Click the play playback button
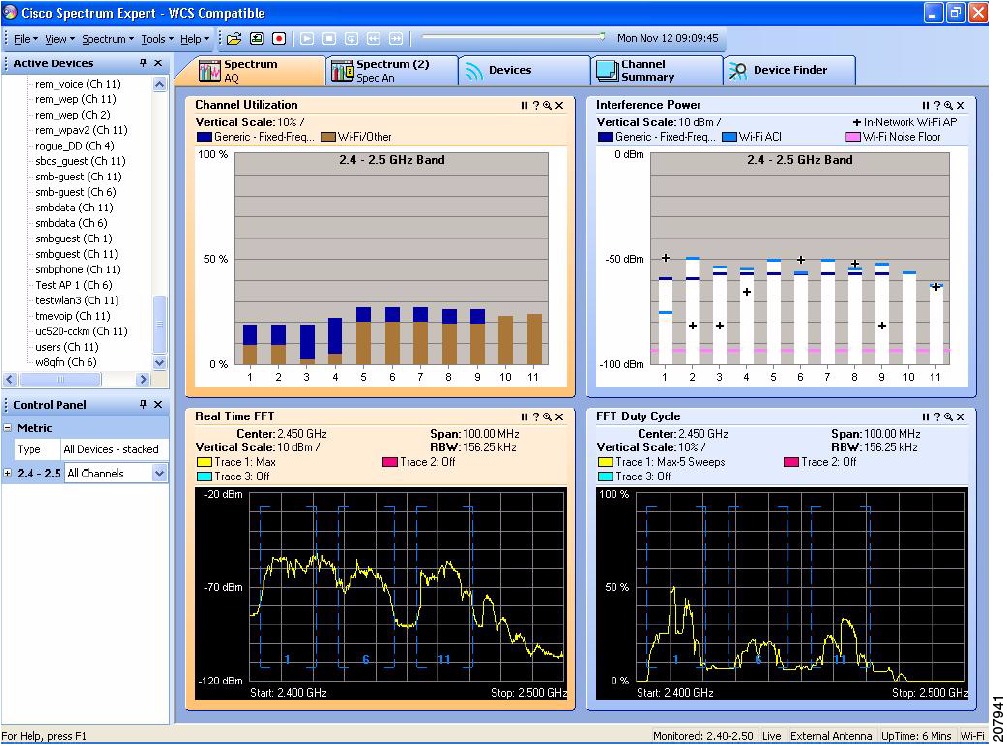This screenshot has width=1007, height=746. pos(307,39)
